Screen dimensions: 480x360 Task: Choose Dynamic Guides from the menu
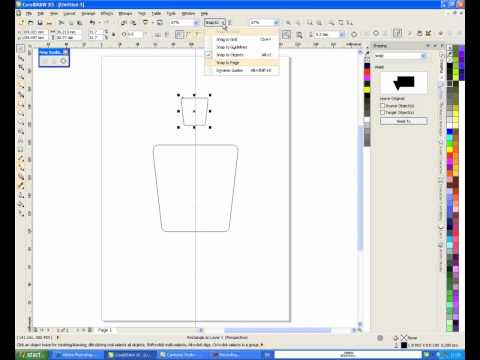pyautogui.click(x=242, y=70)
